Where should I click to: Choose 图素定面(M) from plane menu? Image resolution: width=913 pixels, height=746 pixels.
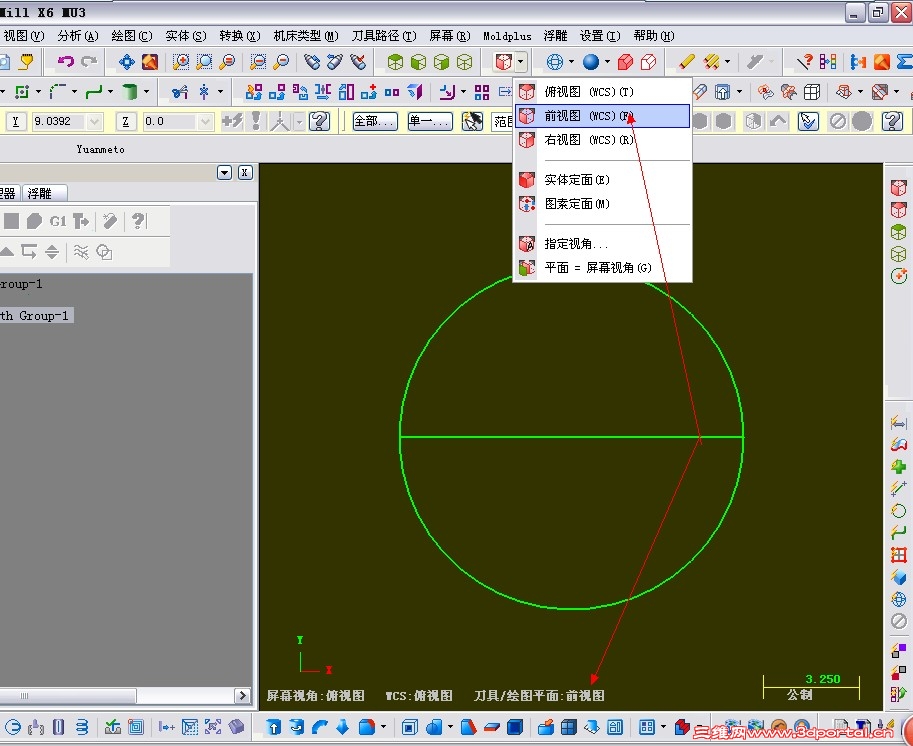(603, 204)
